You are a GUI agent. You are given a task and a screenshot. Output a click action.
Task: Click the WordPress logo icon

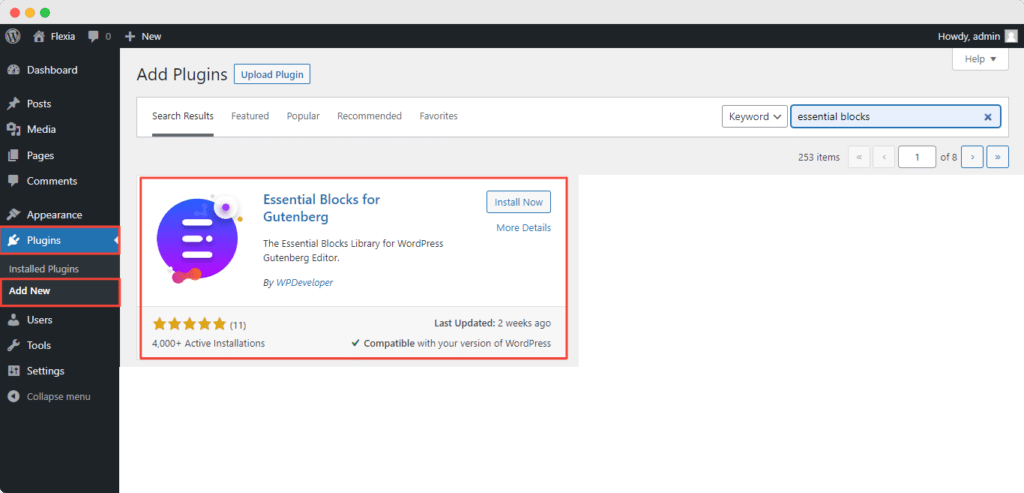tap(13, 36)
